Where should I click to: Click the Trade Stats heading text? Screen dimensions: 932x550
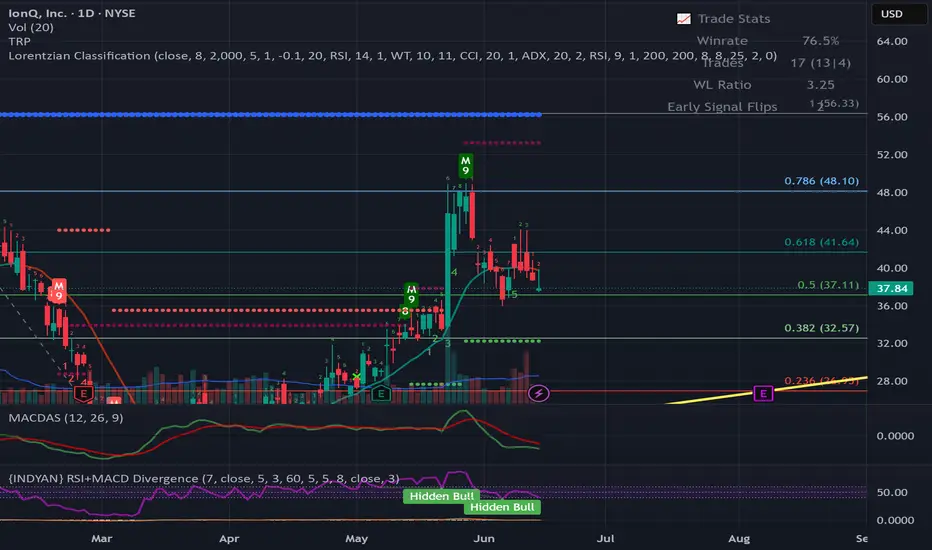[x=733, y=19]
